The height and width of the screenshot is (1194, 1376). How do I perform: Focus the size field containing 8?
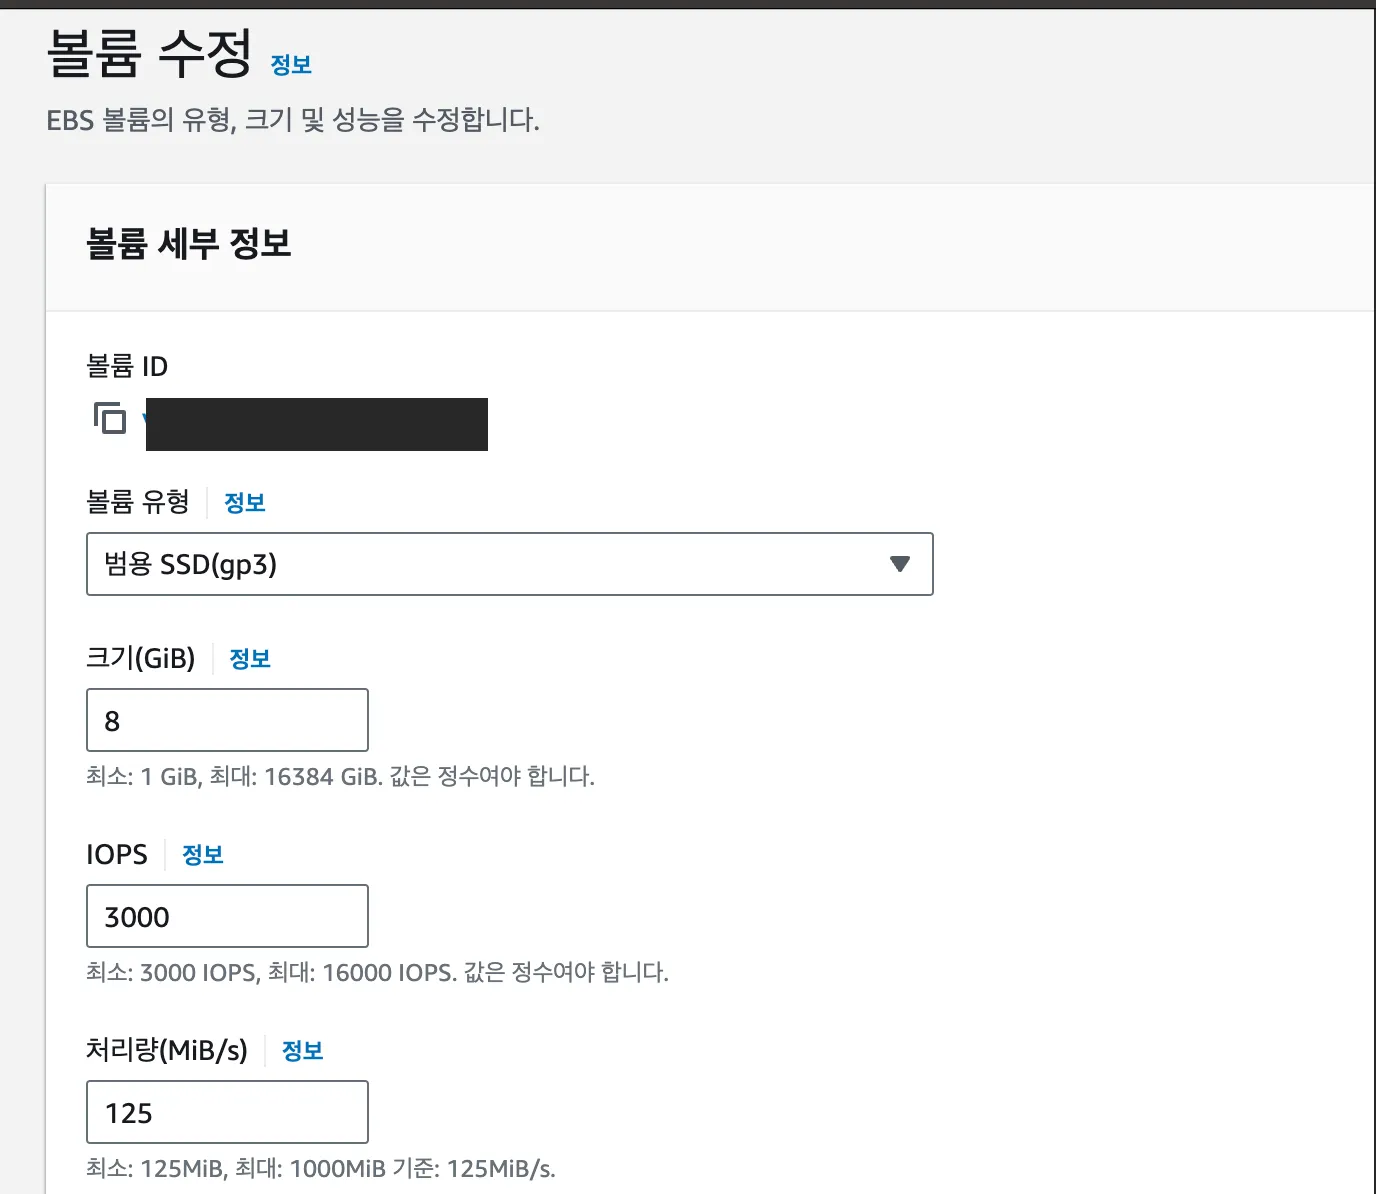[227, 720]
